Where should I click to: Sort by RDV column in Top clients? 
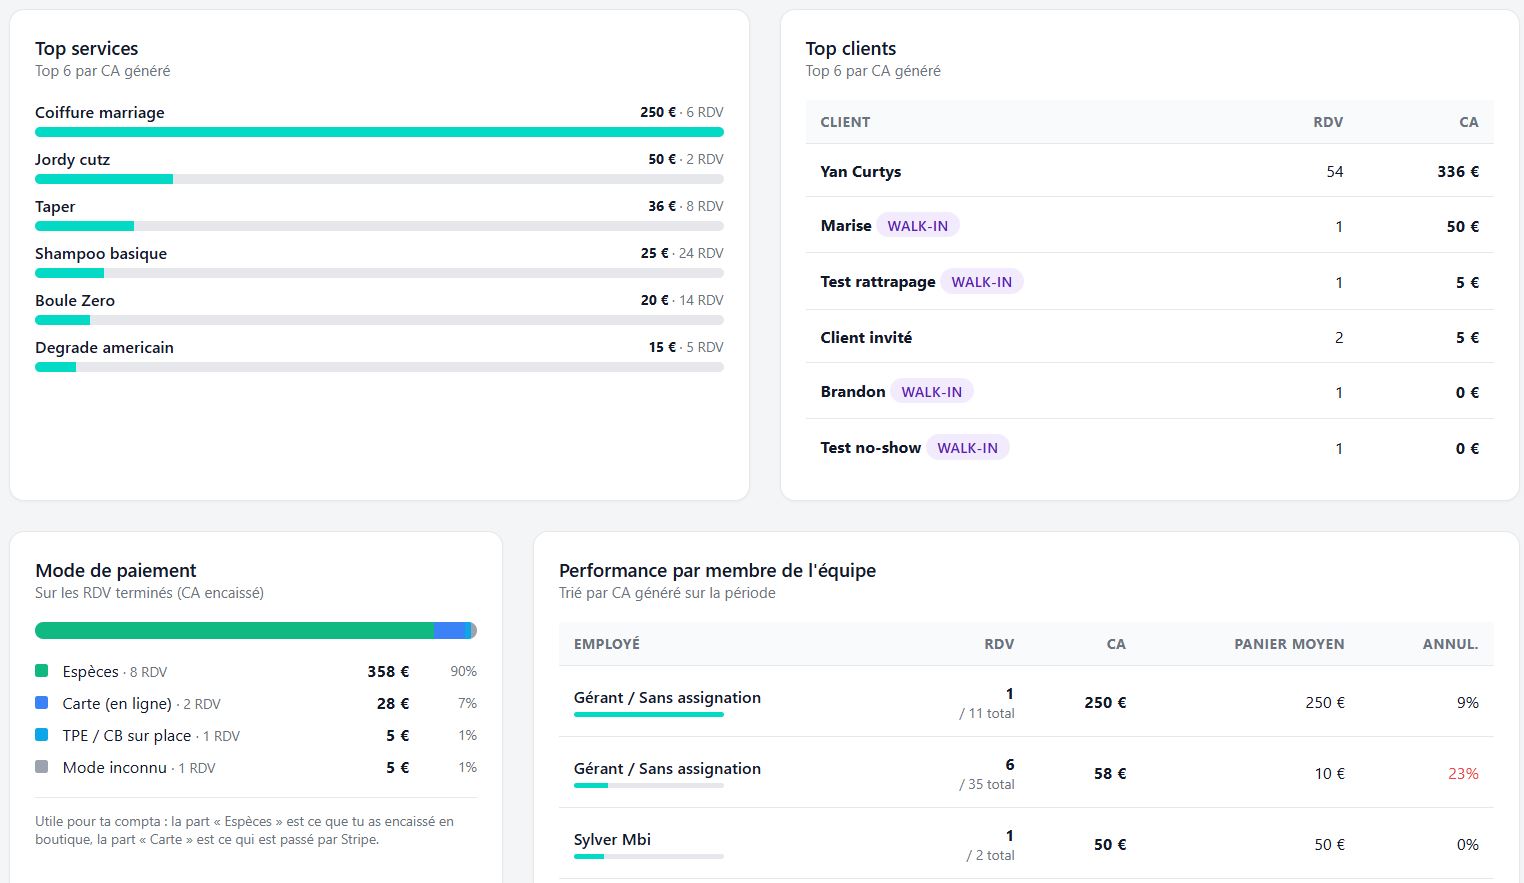tap(1328, 122)
